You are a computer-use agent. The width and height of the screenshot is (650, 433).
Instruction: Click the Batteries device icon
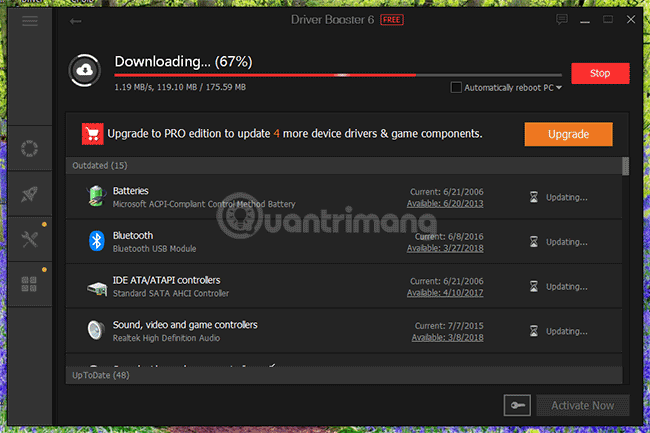click(96, 196)
